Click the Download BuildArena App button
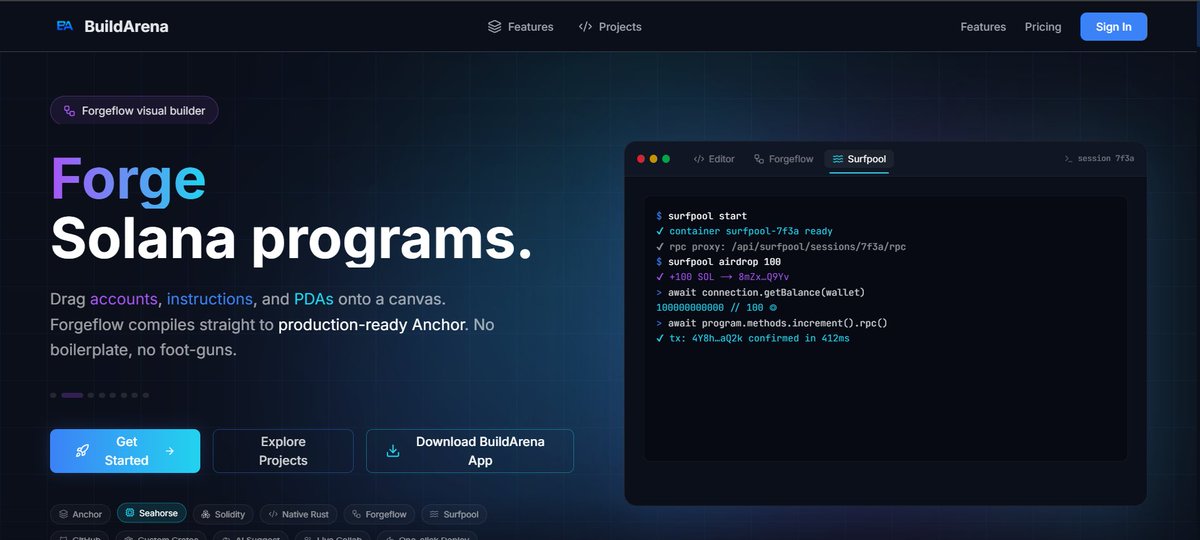 point(470,451)
